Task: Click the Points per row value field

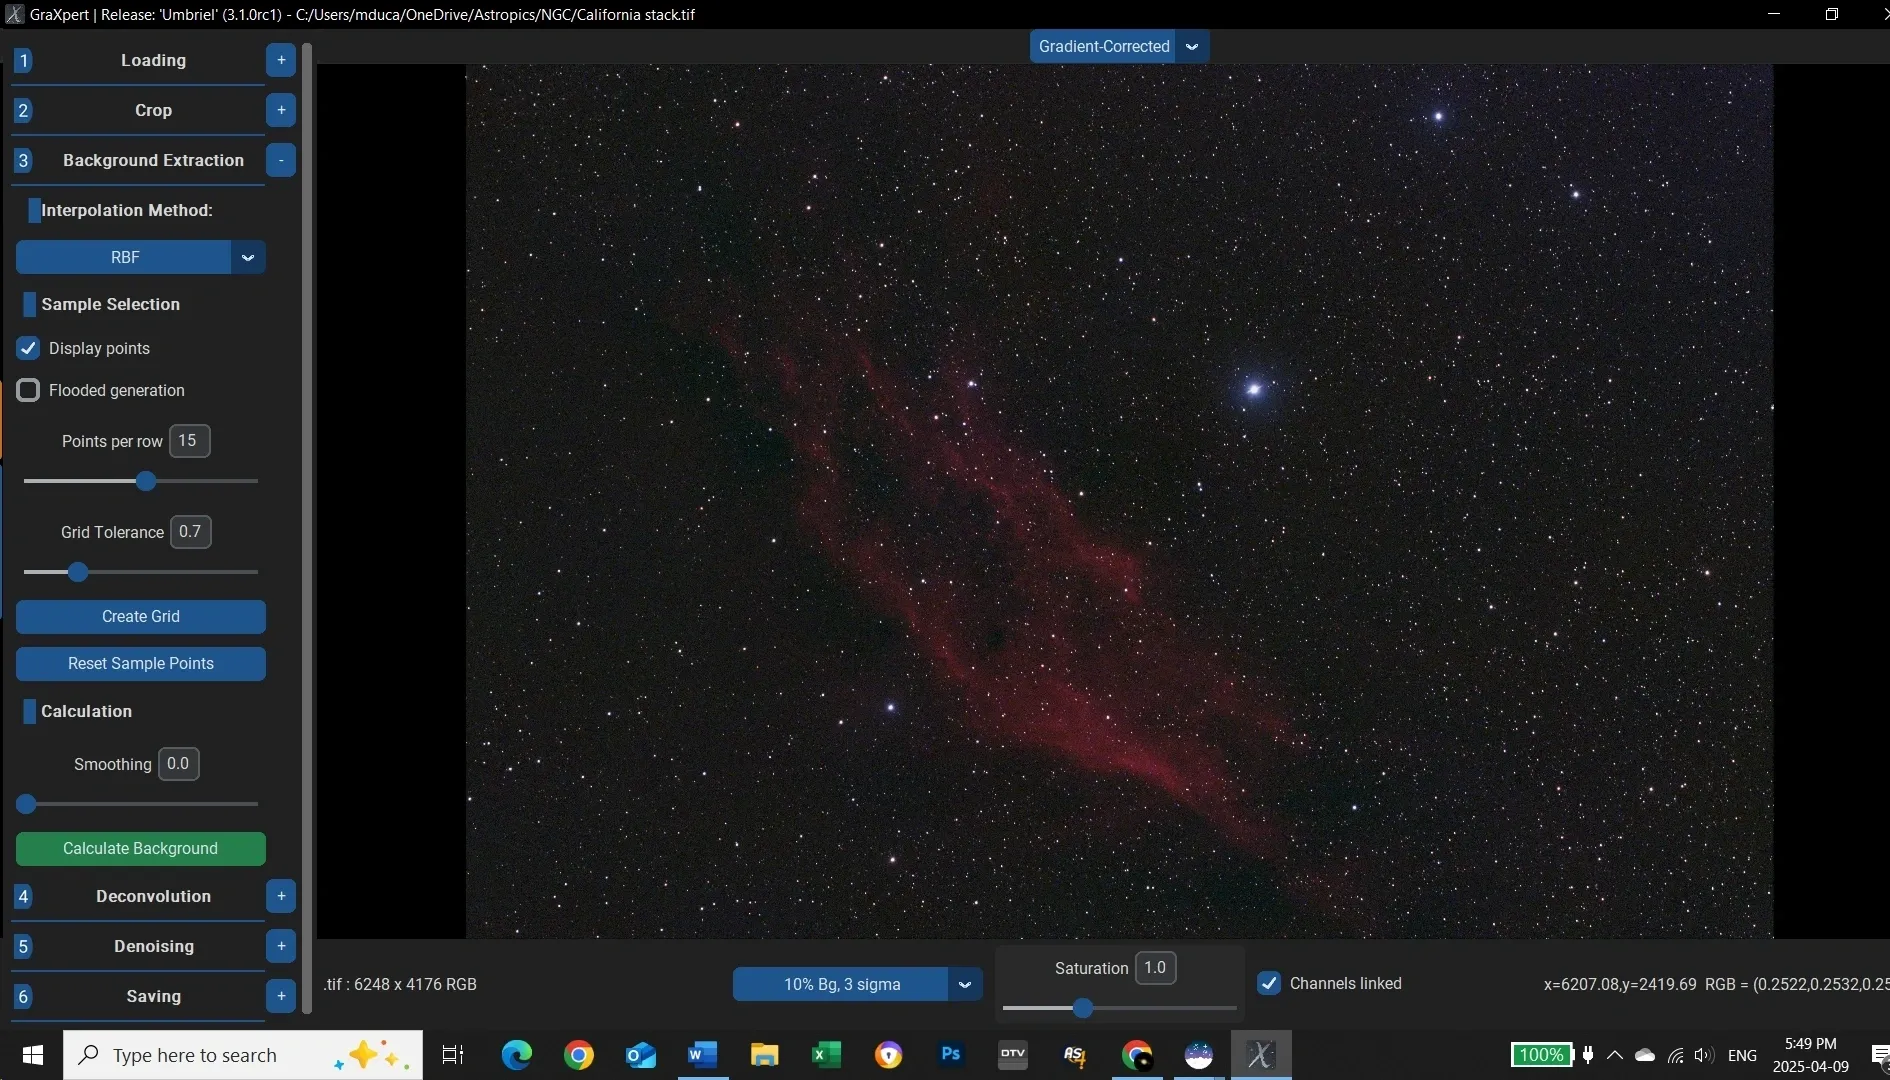Action: [x=189, y=441]
